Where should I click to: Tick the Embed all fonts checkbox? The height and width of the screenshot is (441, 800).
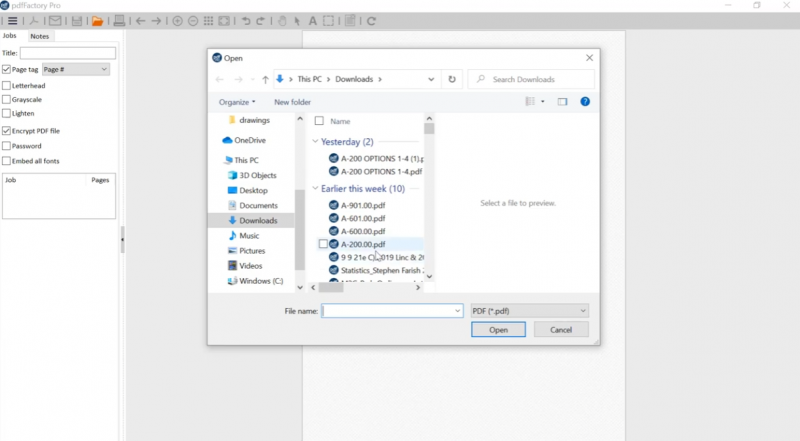(7, 161)
